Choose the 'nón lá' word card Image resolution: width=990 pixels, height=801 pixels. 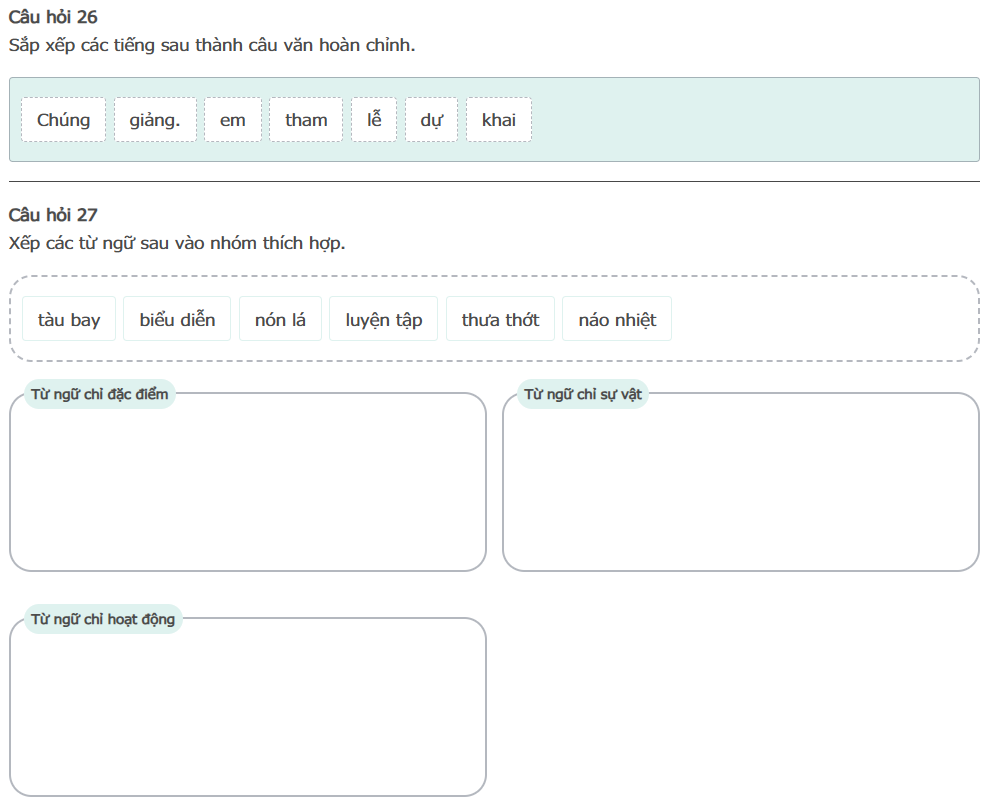[x=280, y=319]
